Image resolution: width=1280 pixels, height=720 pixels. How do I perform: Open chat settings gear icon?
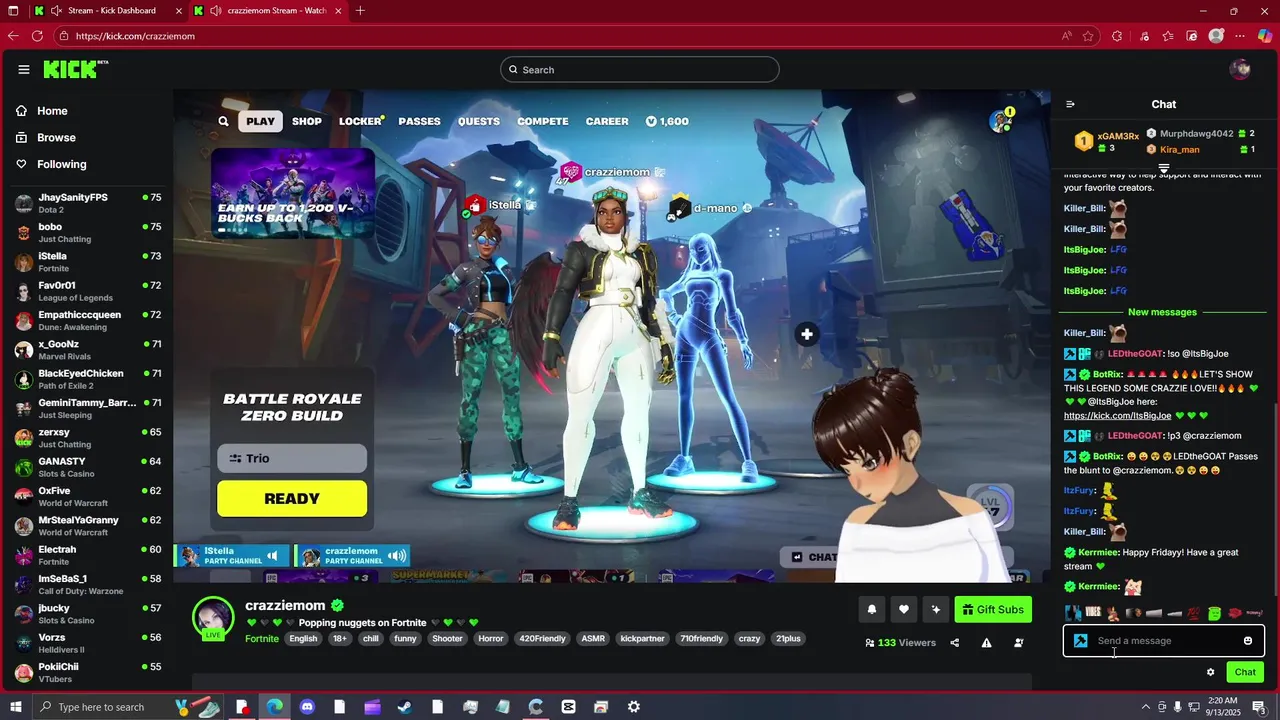click(1210, 672)
